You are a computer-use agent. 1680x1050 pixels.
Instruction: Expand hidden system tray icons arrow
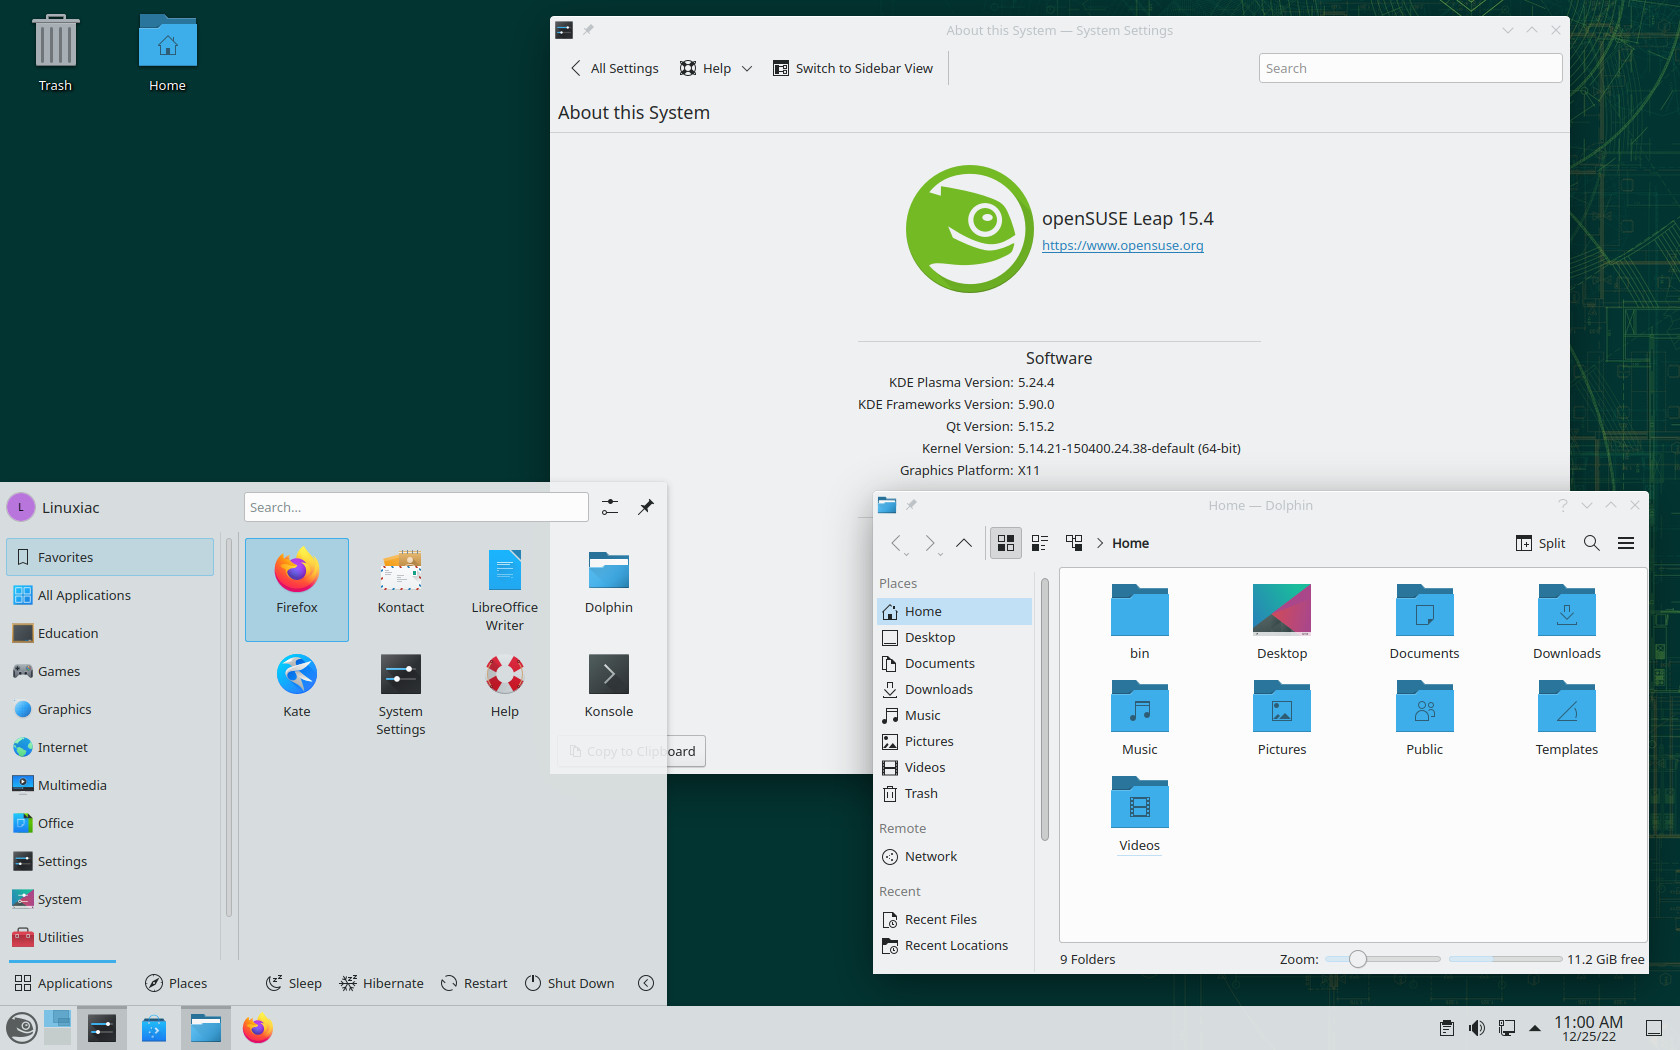(1535, 1028)
